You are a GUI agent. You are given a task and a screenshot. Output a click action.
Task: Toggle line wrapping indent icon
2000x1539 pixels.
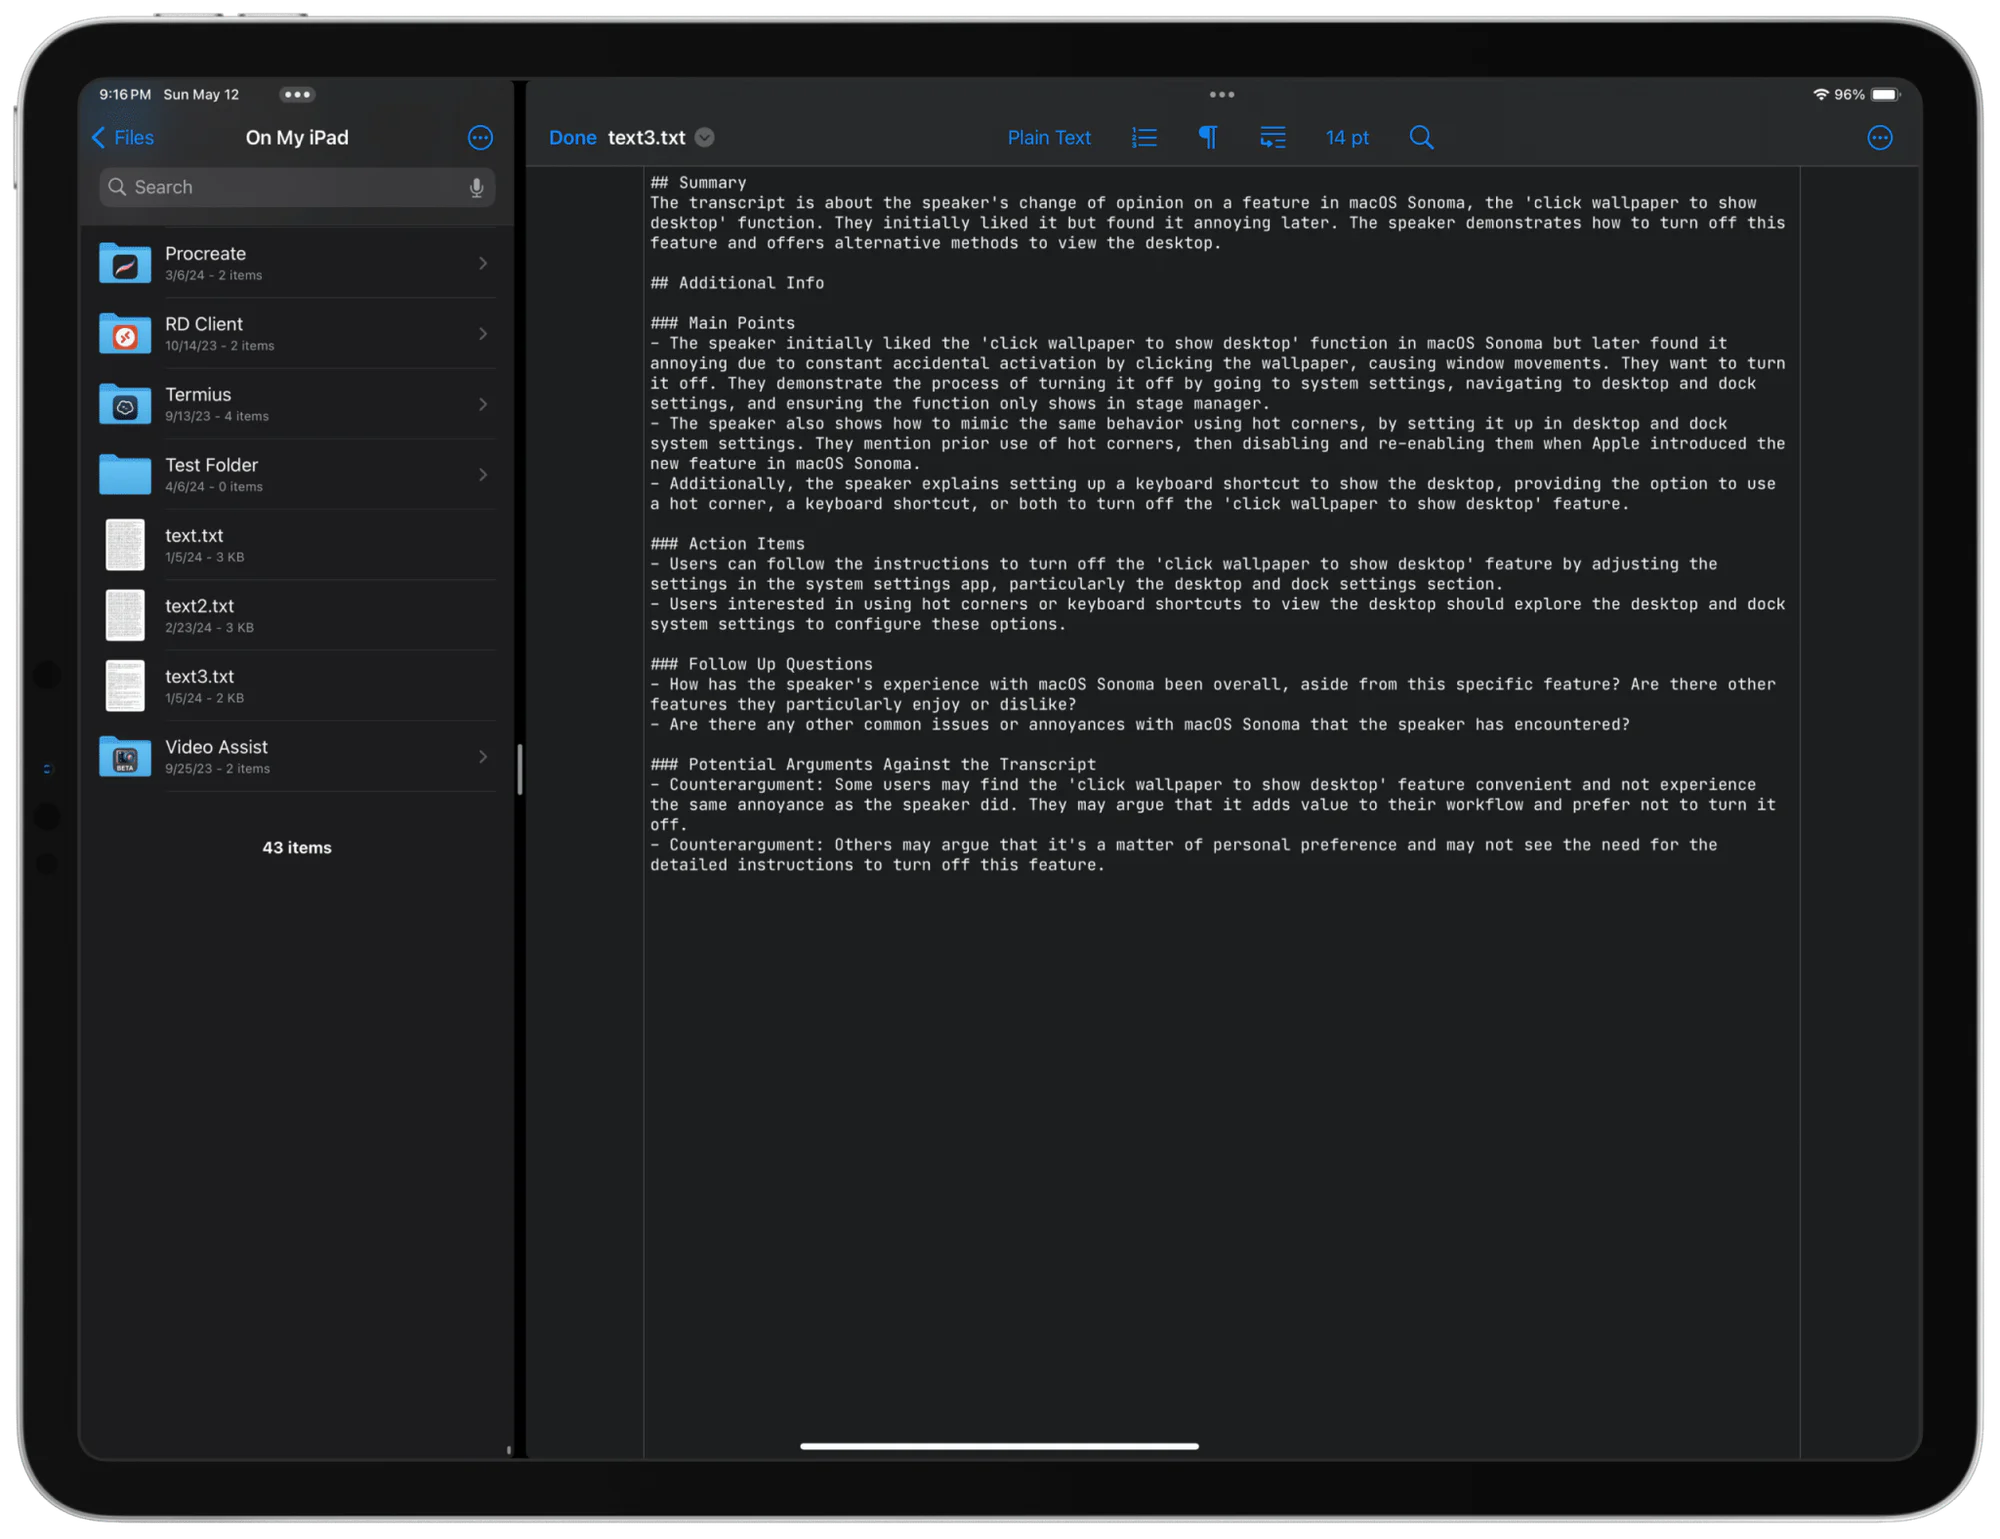(1272, 138)
